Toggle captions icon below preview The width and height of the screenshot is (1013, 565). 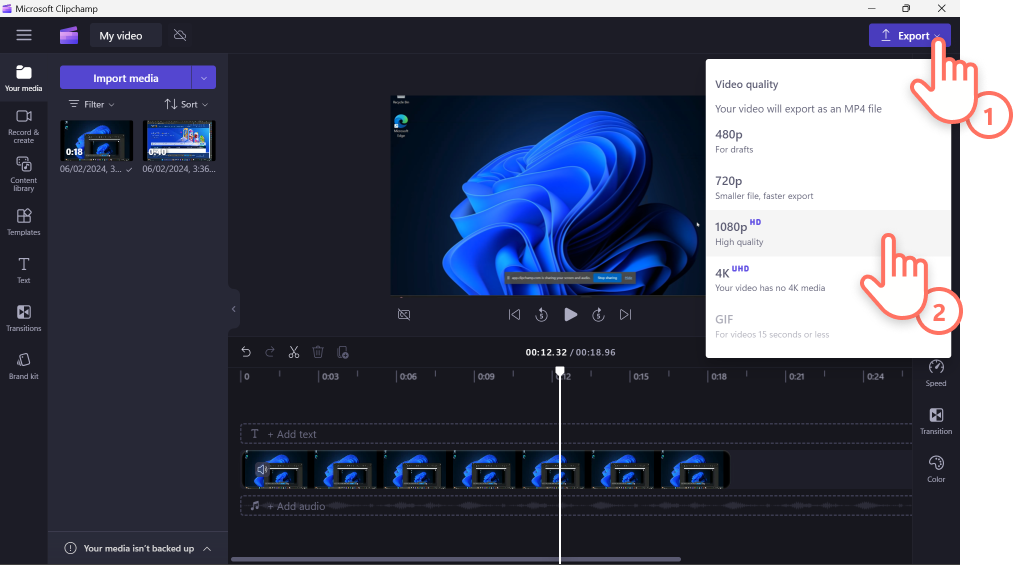[404, 314]
